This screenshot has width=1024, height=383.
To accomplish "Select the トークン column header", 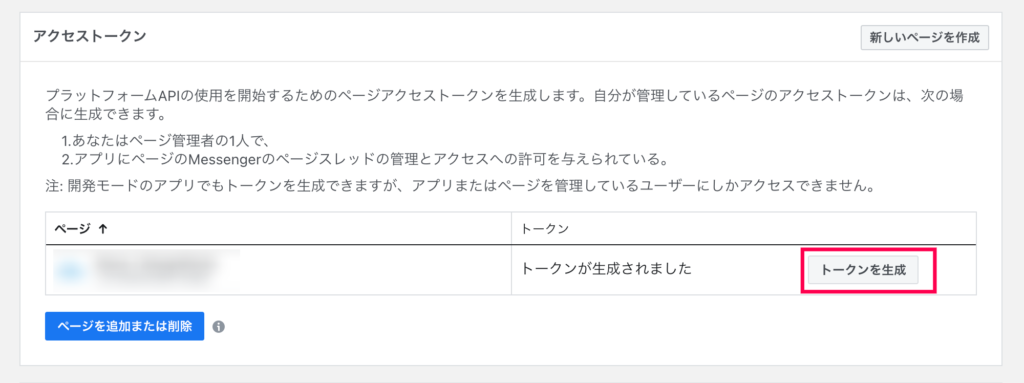I will tap(544, 229).
